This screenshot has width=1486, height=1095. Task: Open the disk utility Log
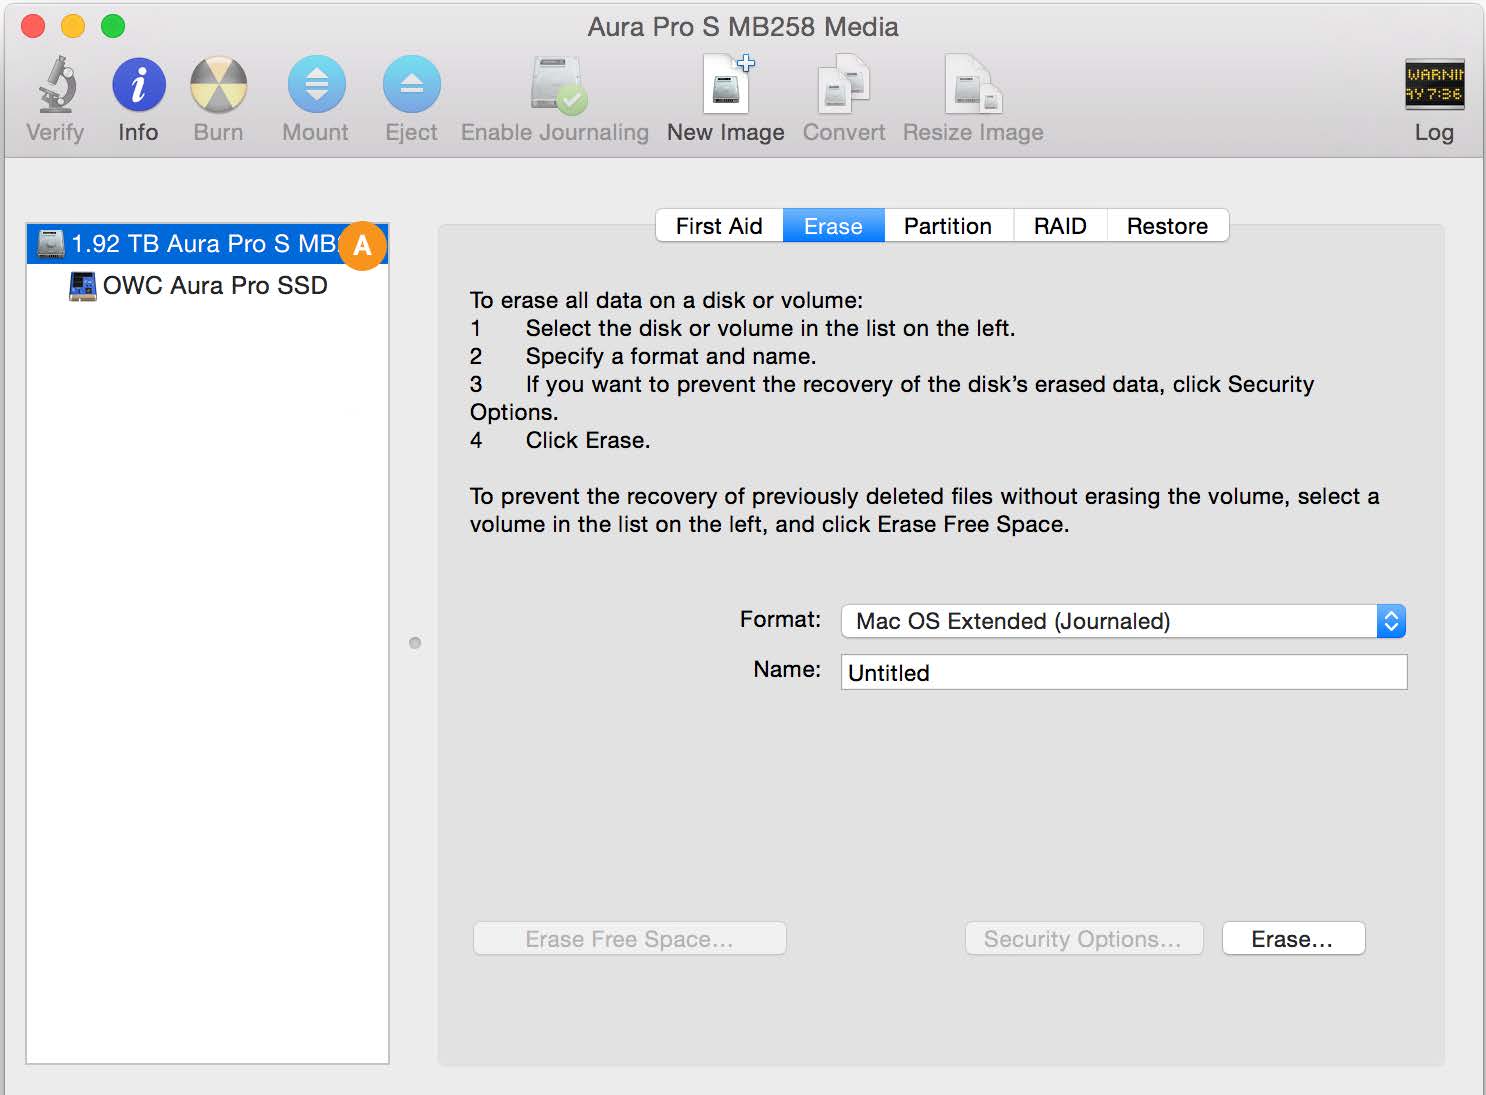tap(1434, 95)
